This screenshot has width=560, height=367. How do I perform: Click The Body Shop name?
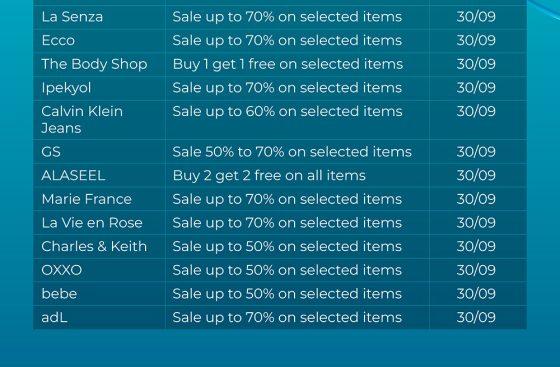[94, 64]
